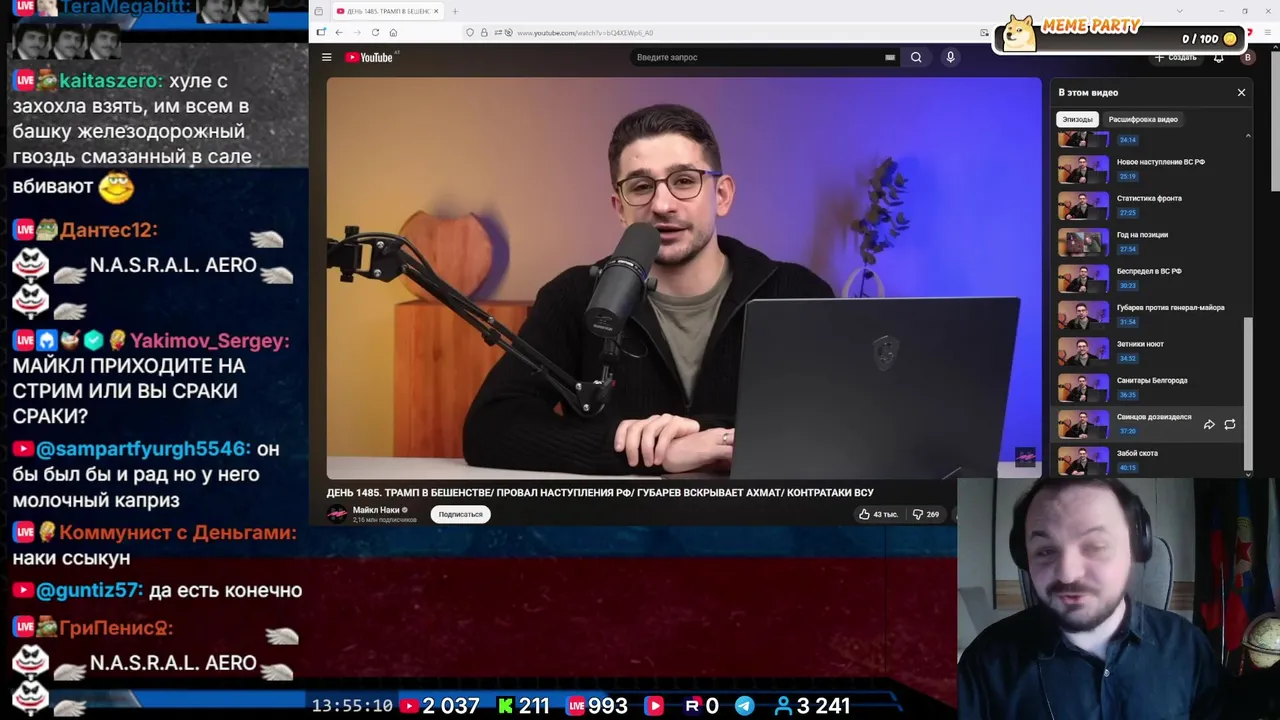
Task: Click chat username Коммунист с Деньгами
Action: coord(177,533)
